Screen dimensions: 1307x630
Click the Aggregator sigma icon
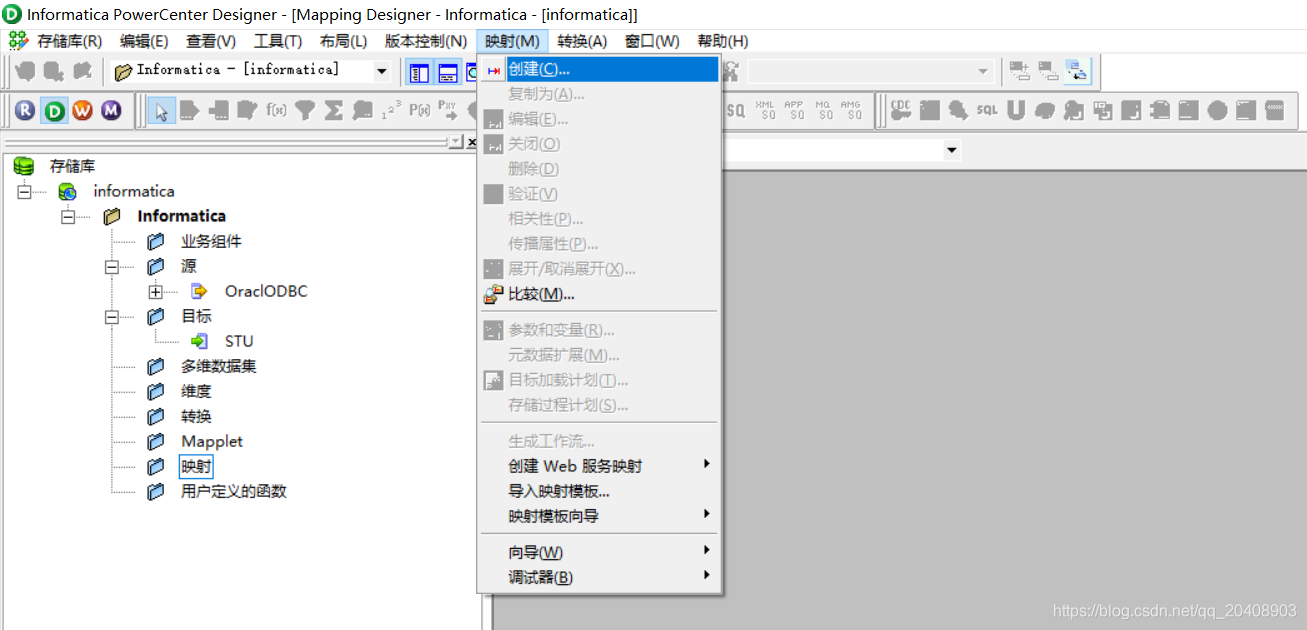[334, 110]
